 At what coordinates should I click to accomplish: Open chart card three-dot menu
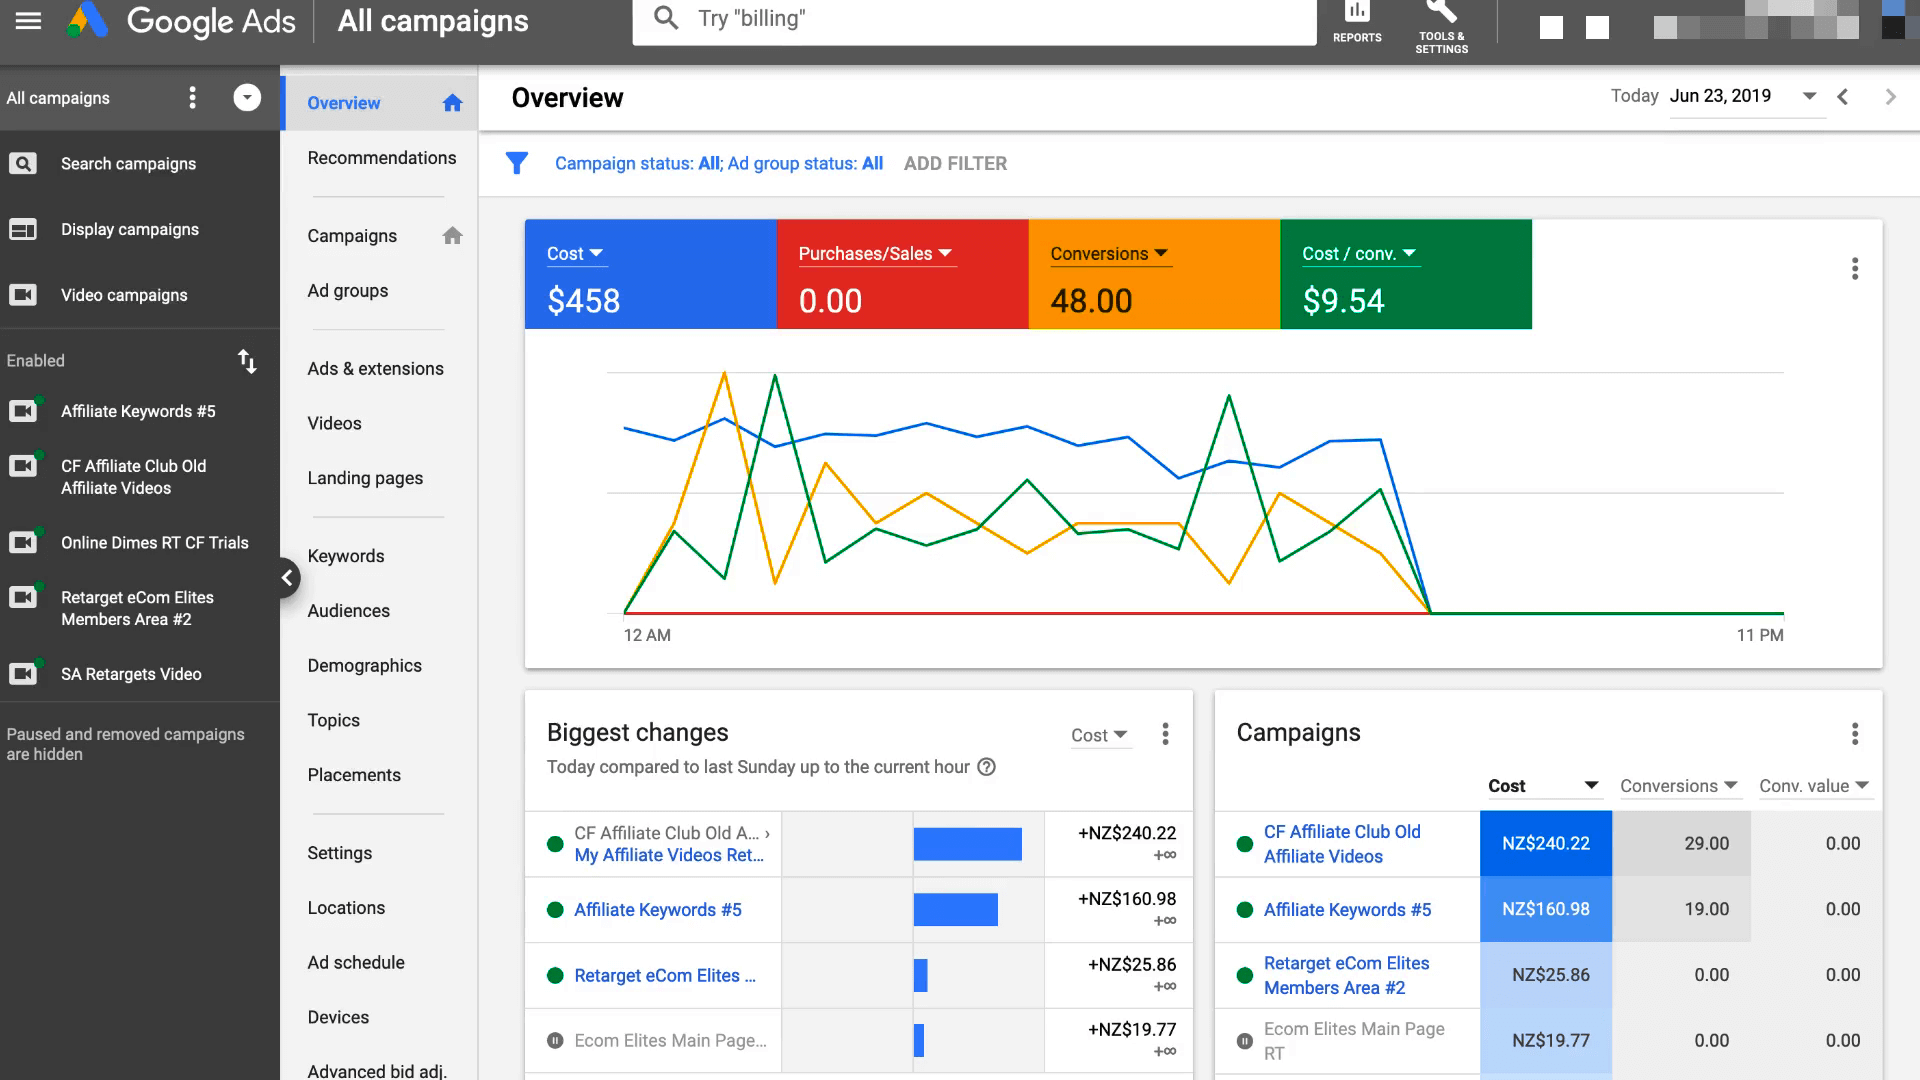1855,269
